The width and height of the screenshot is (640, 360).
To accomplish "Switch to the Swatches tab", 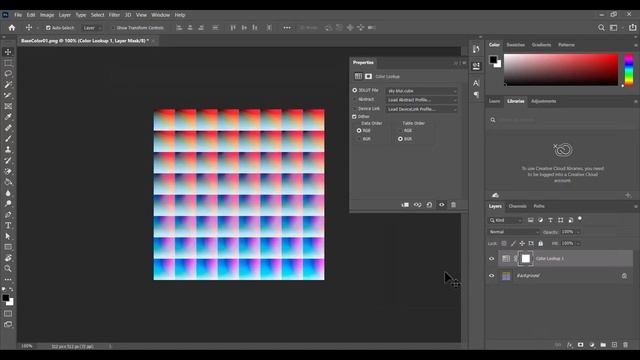I will 516,45.
